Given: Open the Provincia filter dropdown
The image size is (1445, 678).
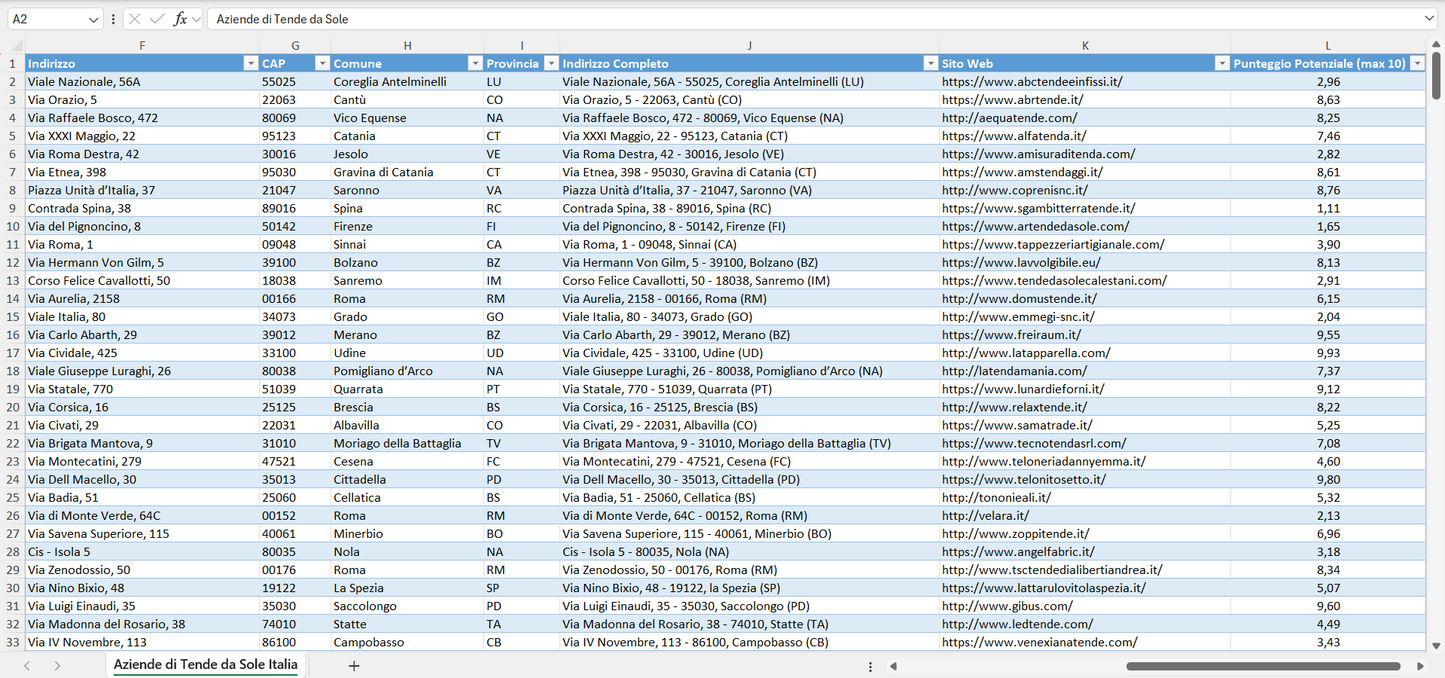Looking at the screenshot, I should [549, 64].
